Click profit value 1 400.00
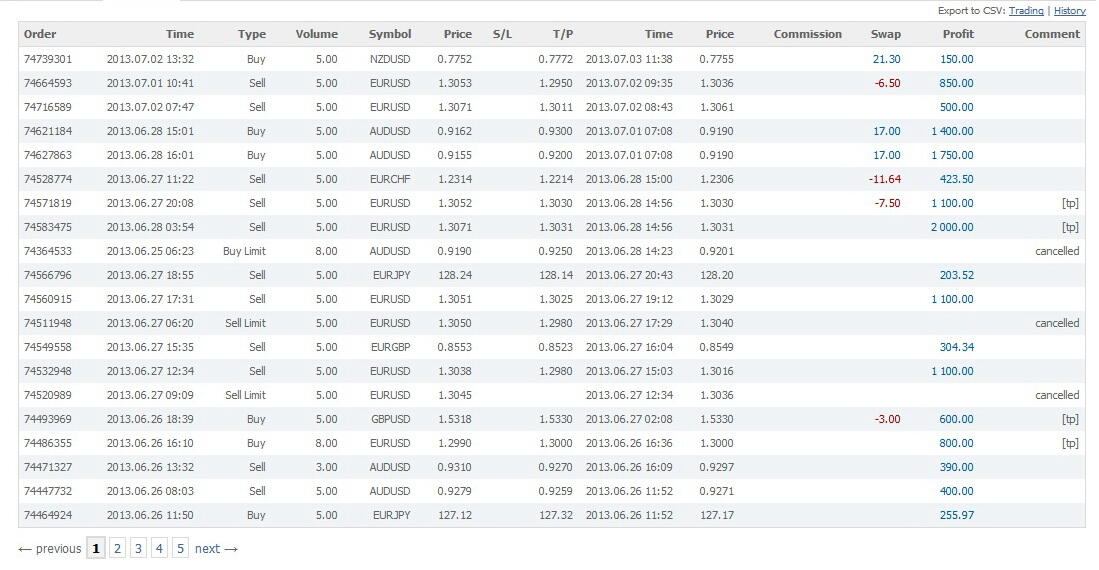Viewport: 1099px width, 570px height. click(x=952, y=131)
